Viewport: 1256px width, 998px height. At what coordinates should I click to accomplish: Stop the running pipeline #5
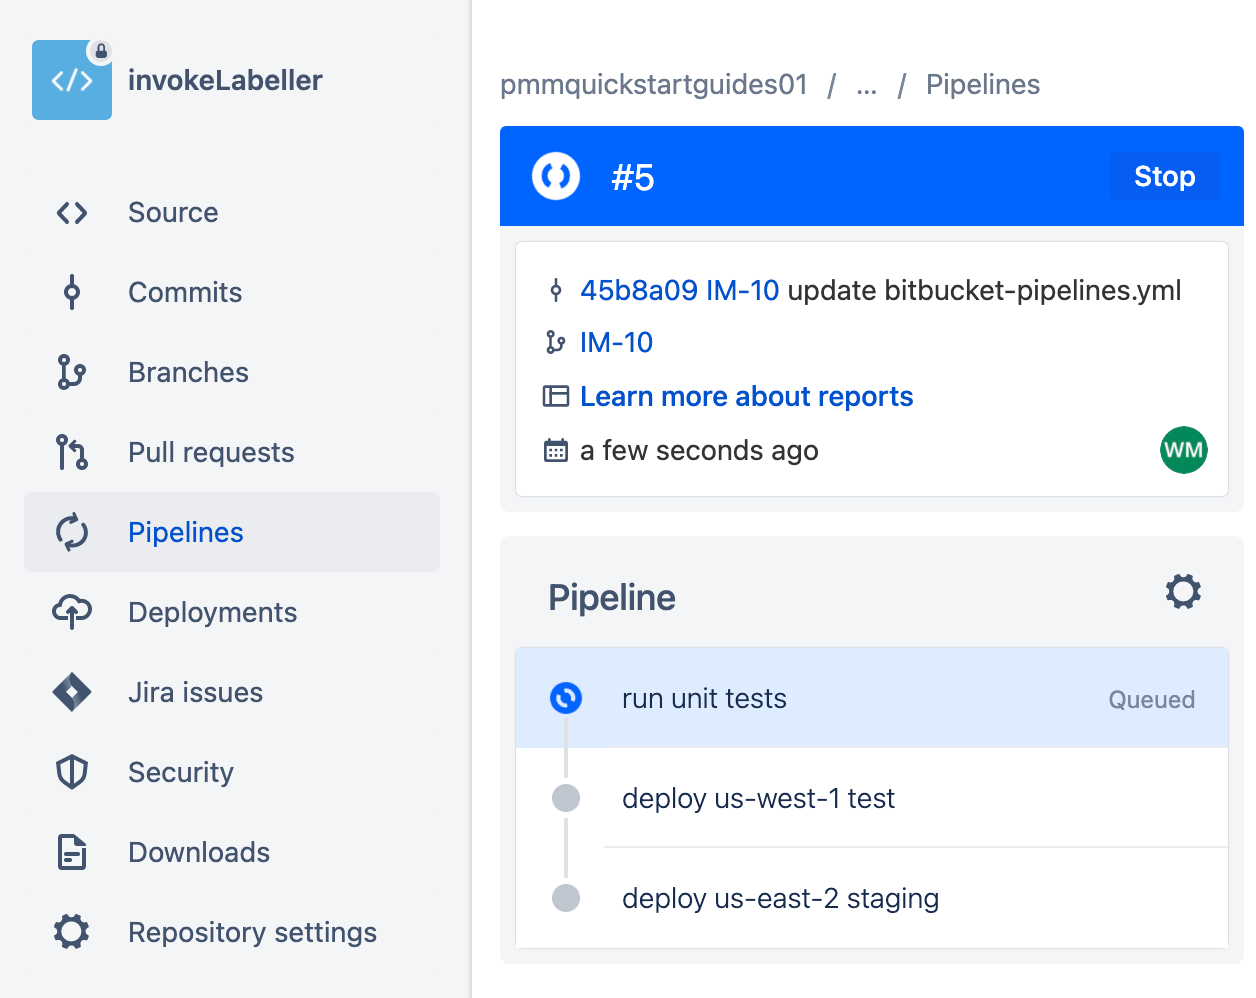click(1164, 176)
